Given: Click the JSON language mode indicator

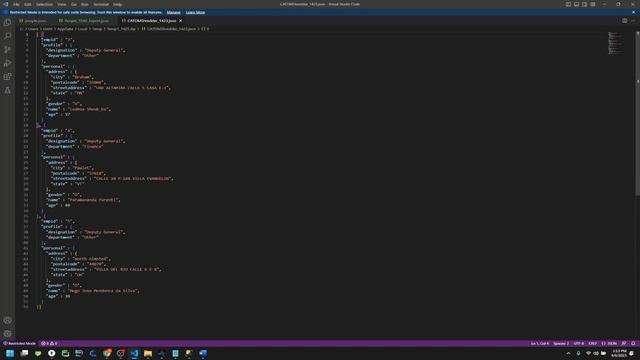Looking at the screenshot, I should tap(609, 343).
